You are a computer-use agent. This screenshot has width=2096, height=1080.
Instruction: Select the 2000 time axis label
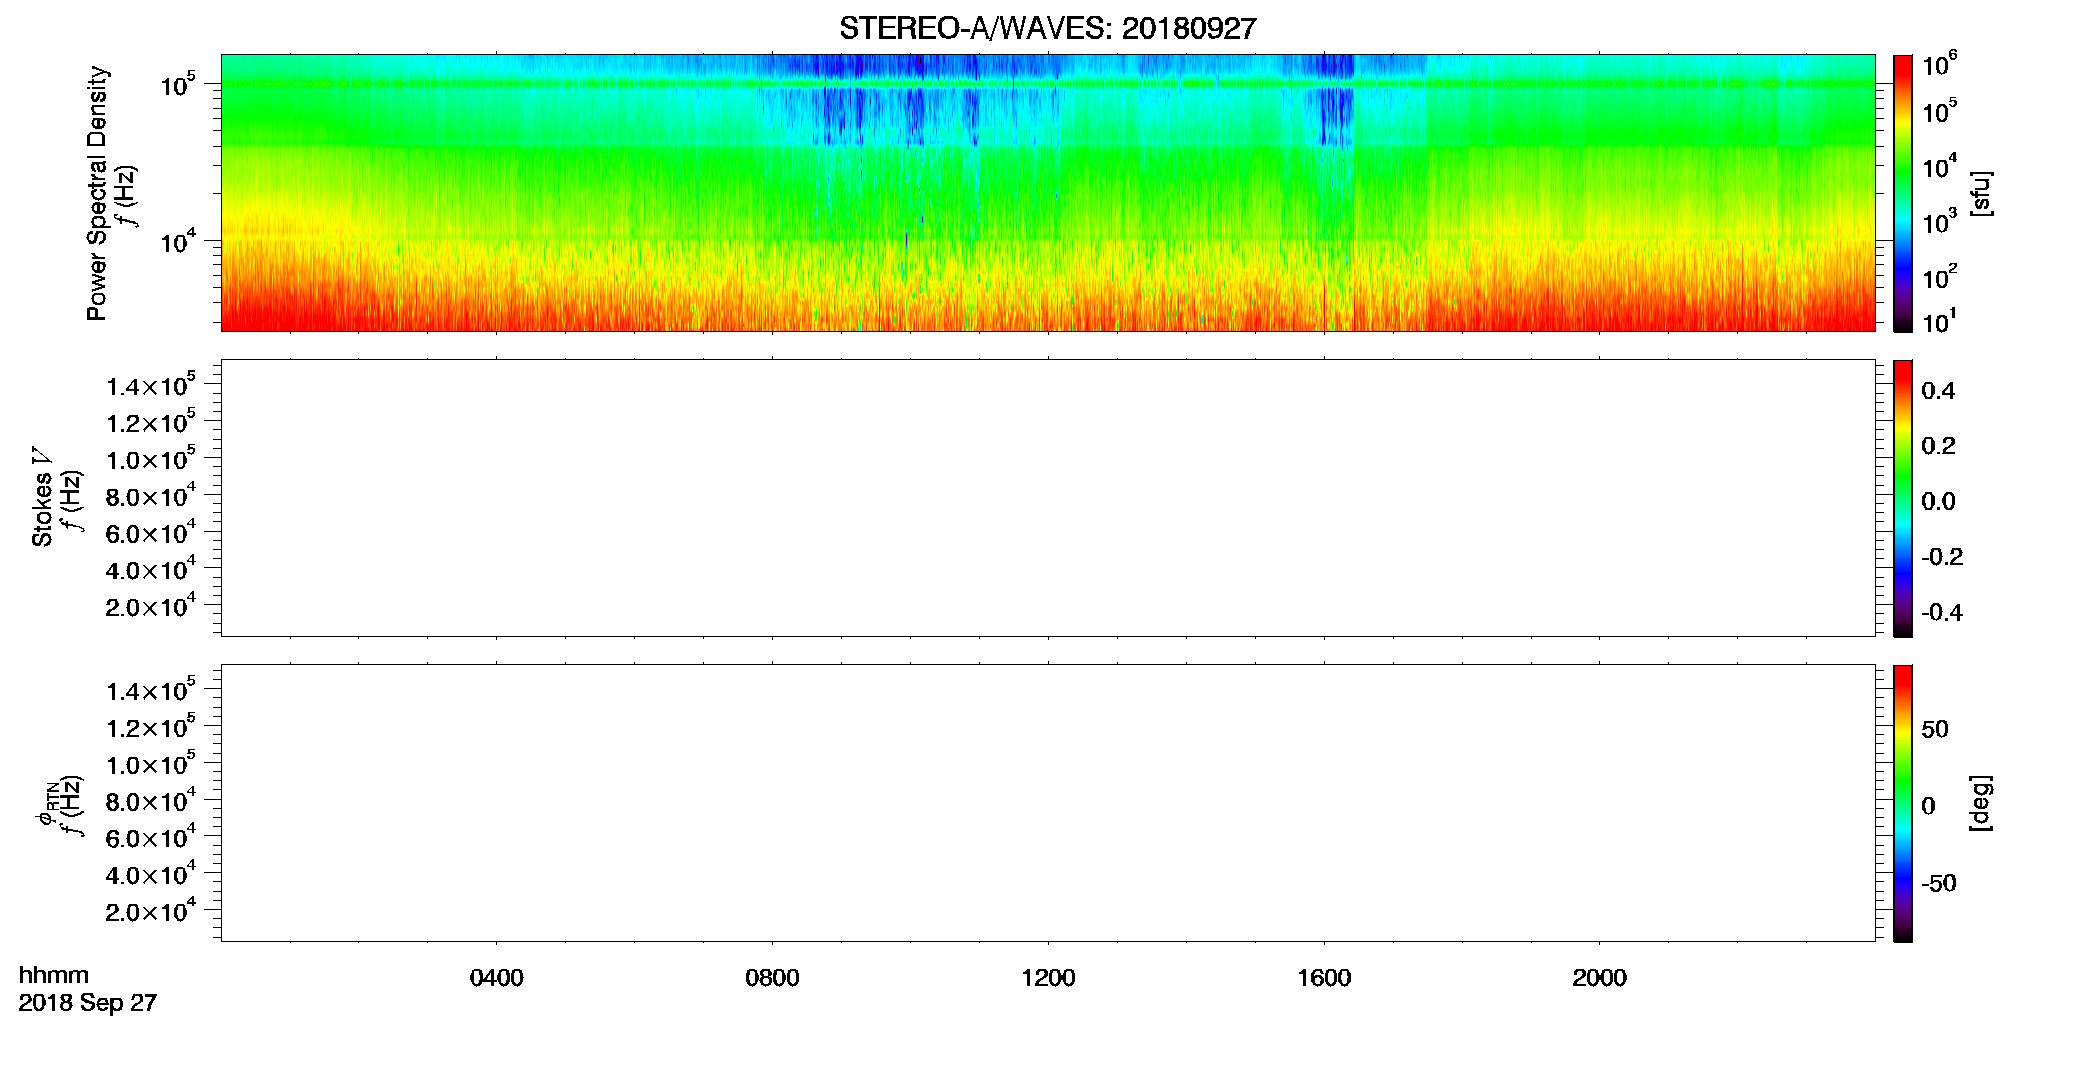point(1599,978)
